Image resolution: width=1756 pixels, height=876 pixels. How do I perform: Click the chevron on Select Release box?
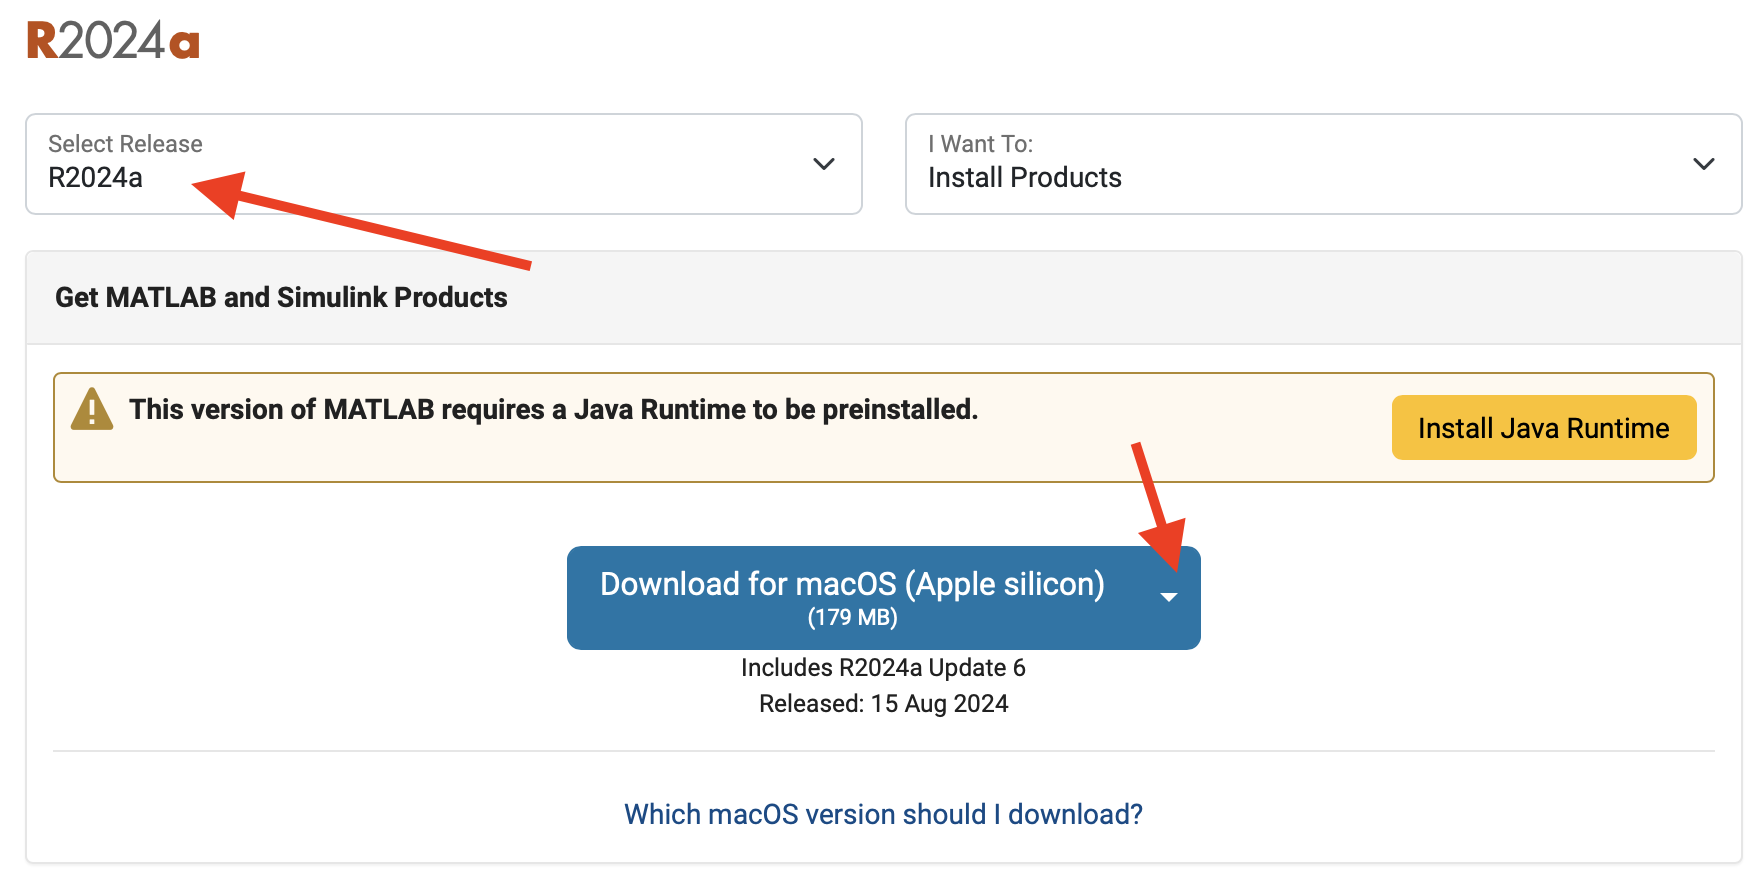(823, 164)
